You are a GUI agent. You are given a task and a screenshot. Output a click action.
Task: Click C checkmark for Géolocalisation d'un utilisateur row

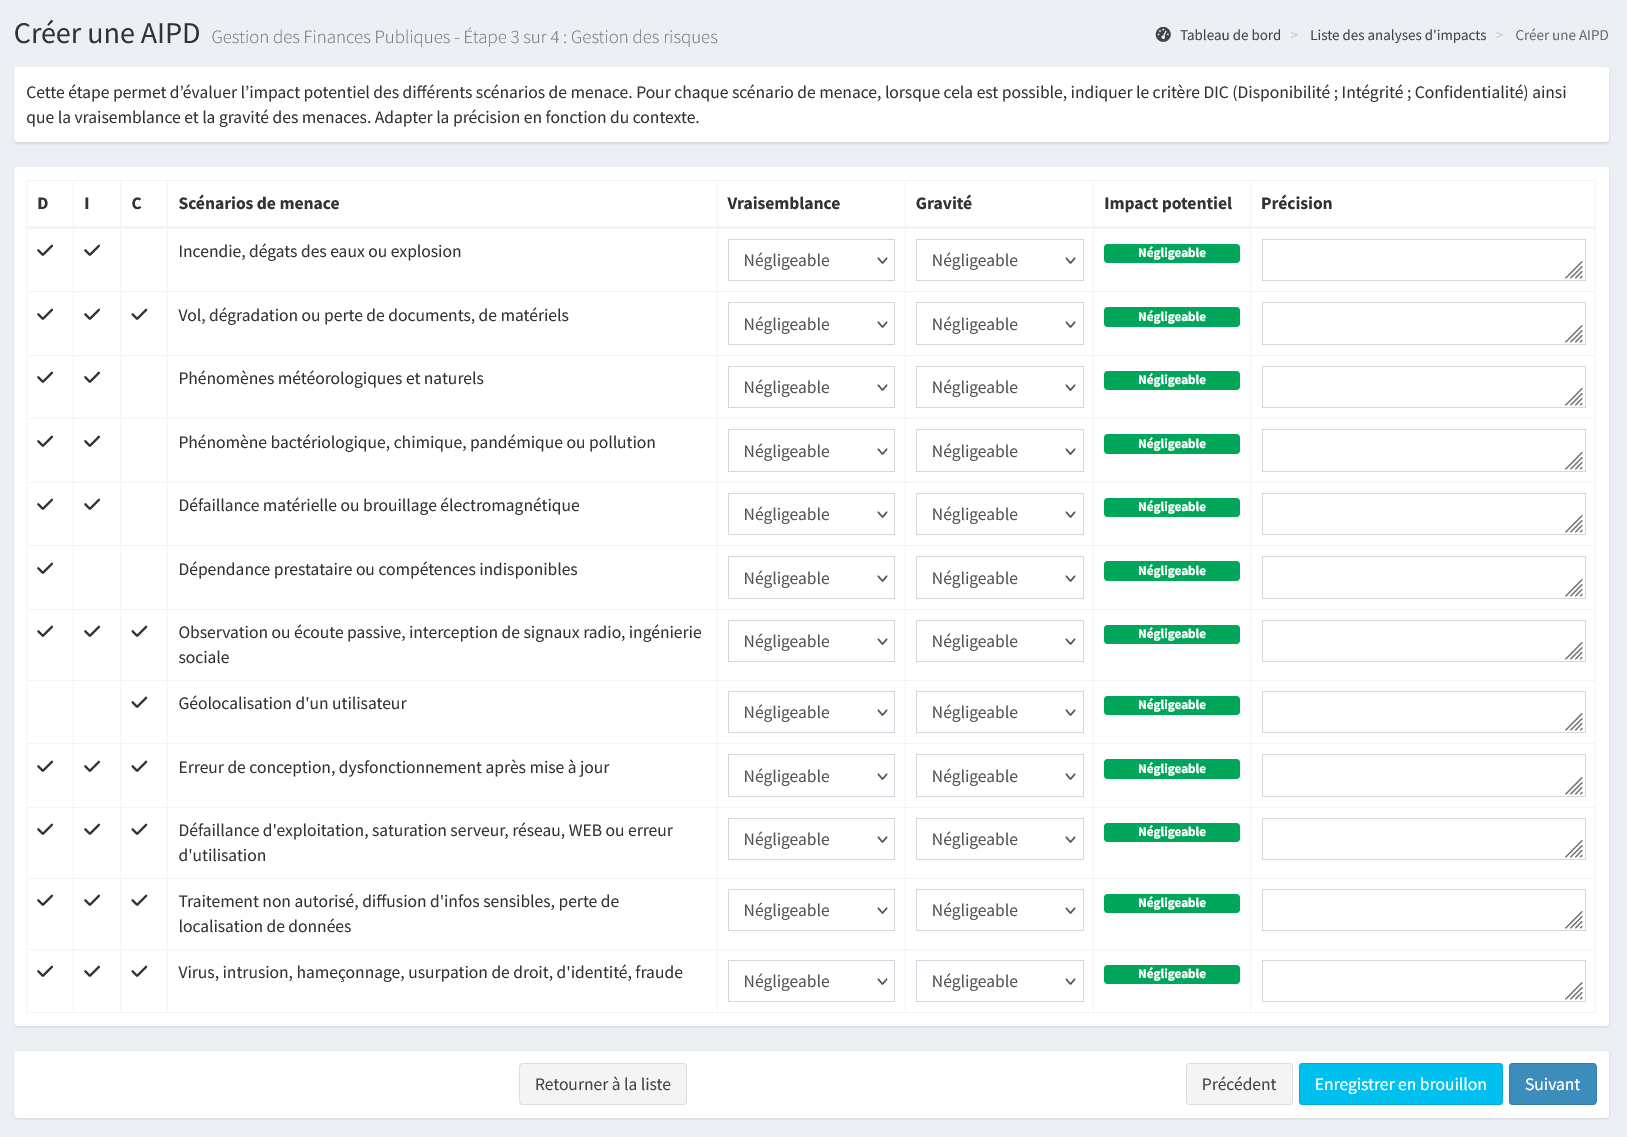click(x=139, y=703)
